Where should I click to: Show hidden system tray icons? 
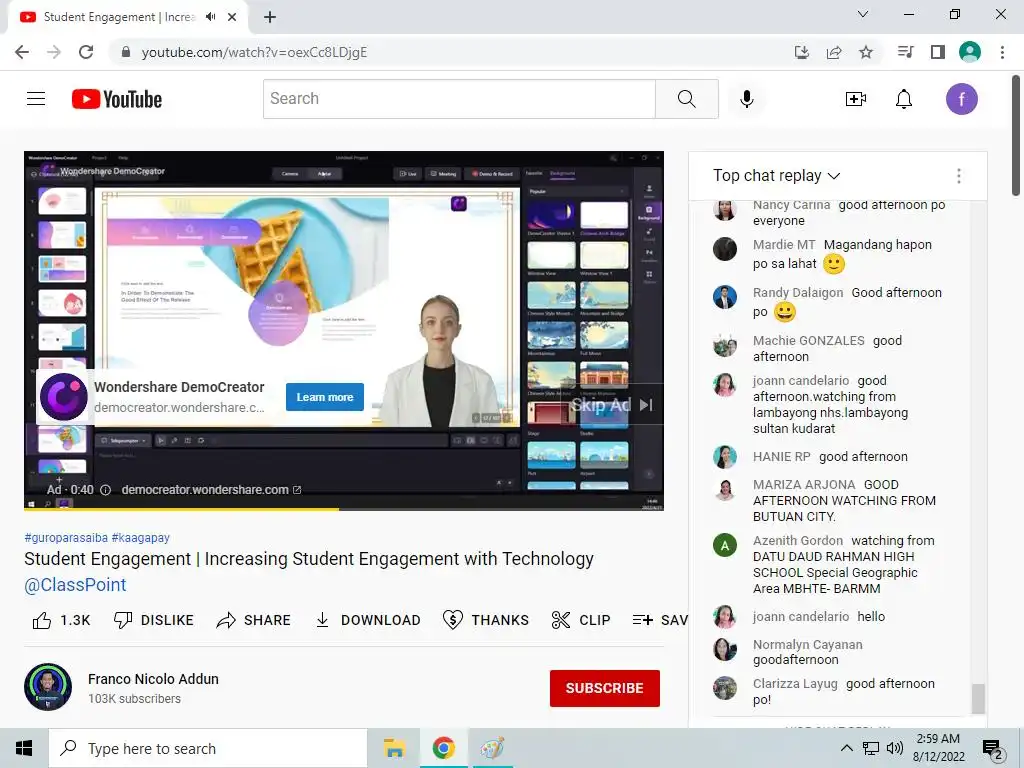coord(846,748)
